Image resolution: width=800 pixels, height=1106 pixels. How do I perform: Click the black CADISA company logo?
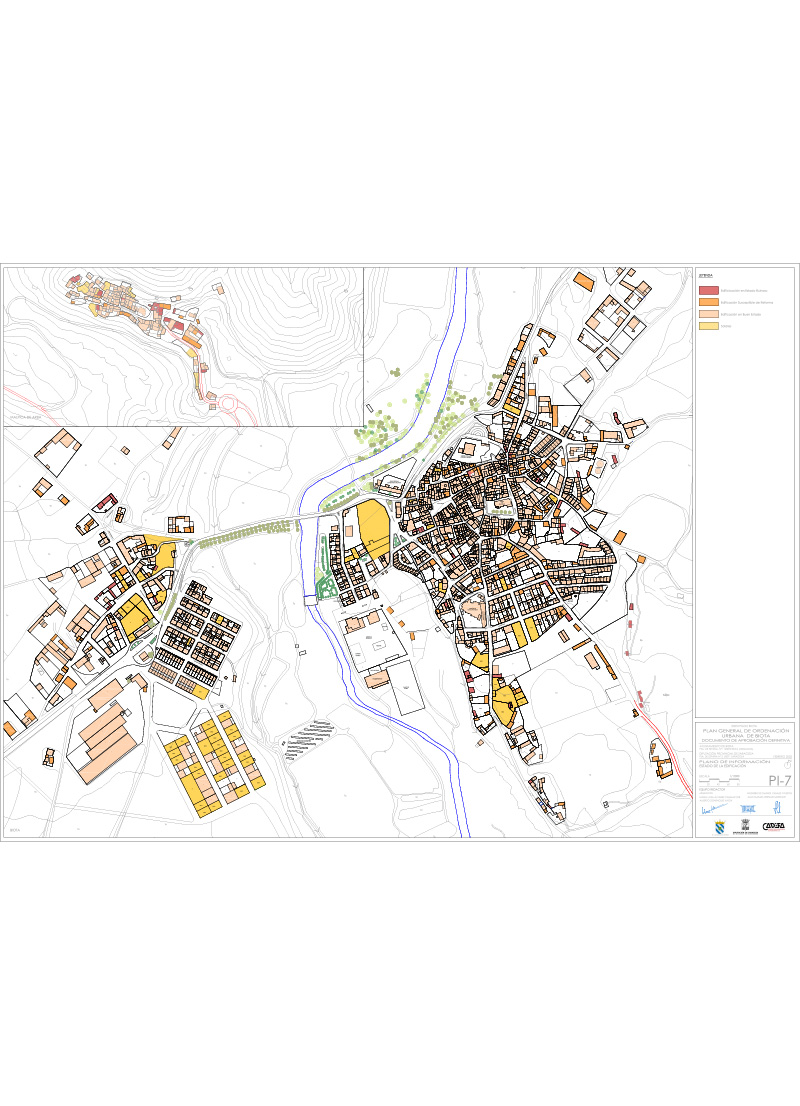773,826
